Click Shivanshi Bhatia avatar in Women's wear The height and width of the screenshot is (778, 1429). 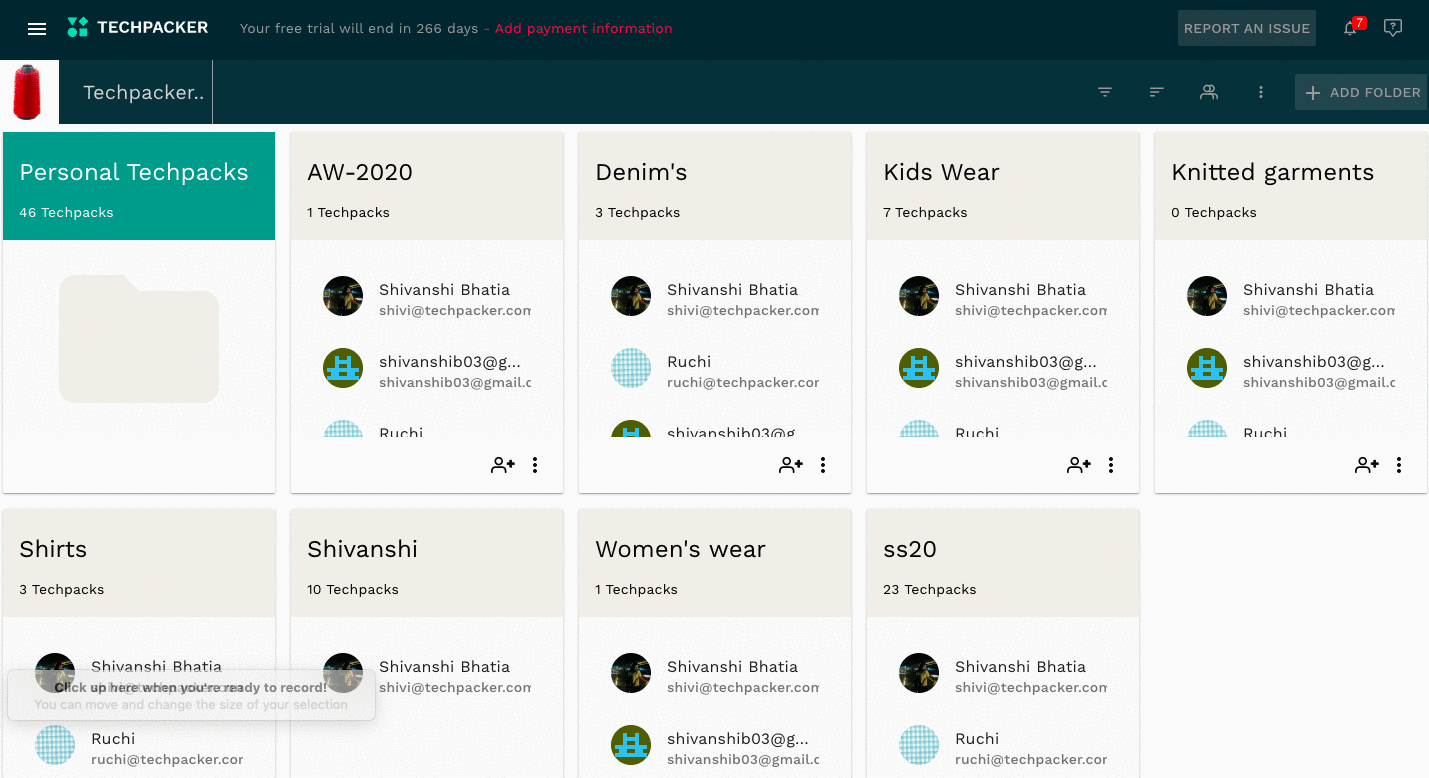(x=631, y=673)
